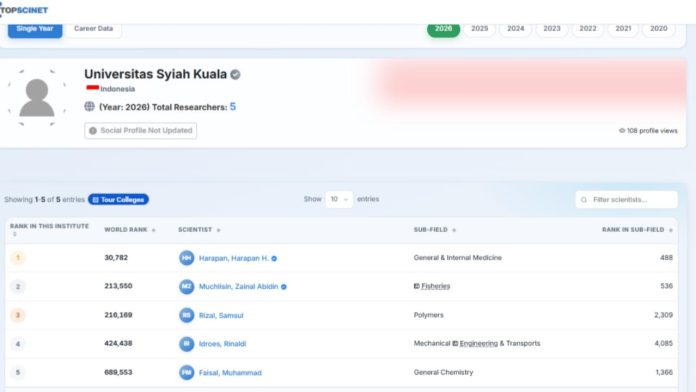Click sub-field rank value 488

(x=666, y=257)
